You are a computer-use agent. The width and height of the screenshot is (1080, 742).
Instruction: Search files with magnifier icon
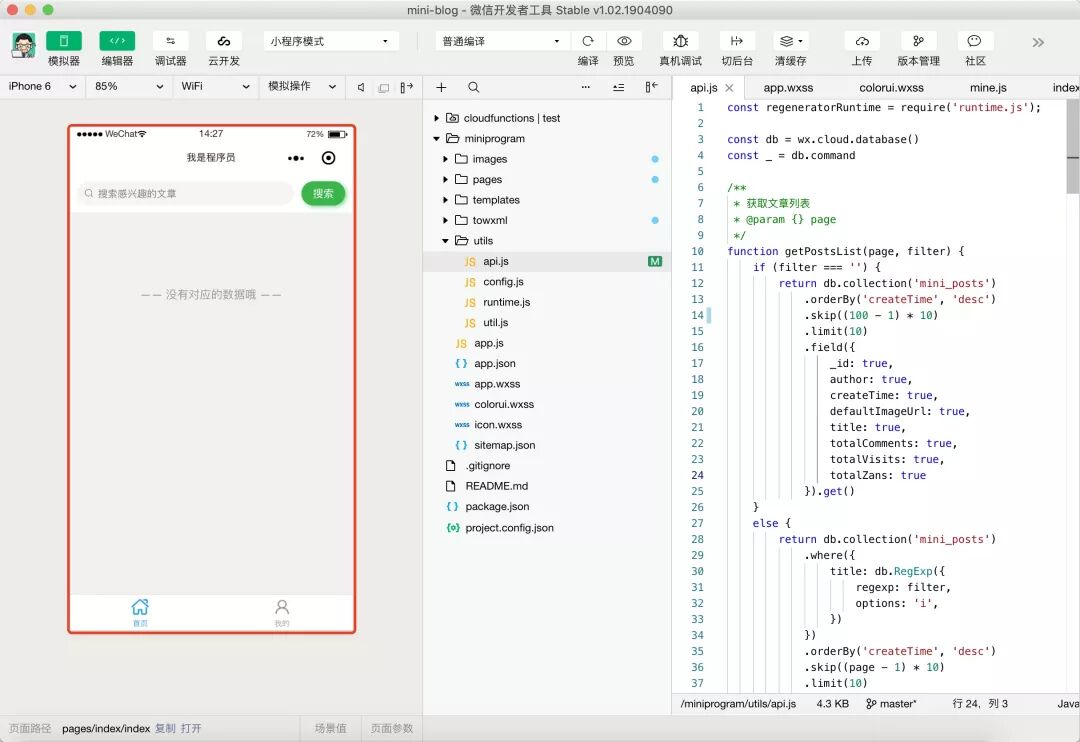[x=473, y=87]
